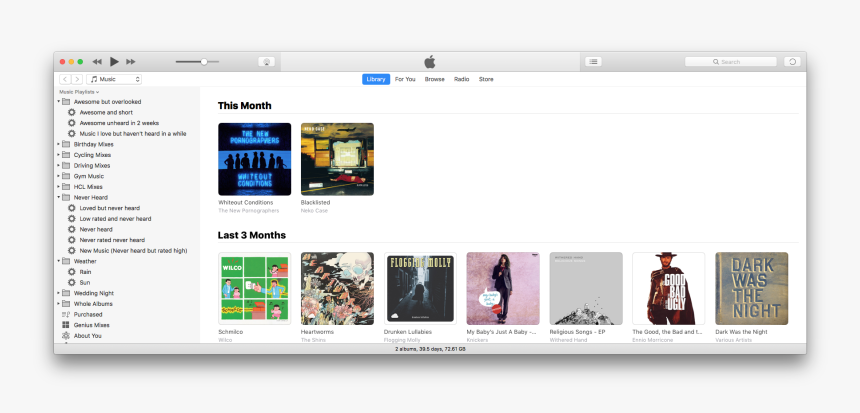
Task: Open the Store tab
Action: 486,80
